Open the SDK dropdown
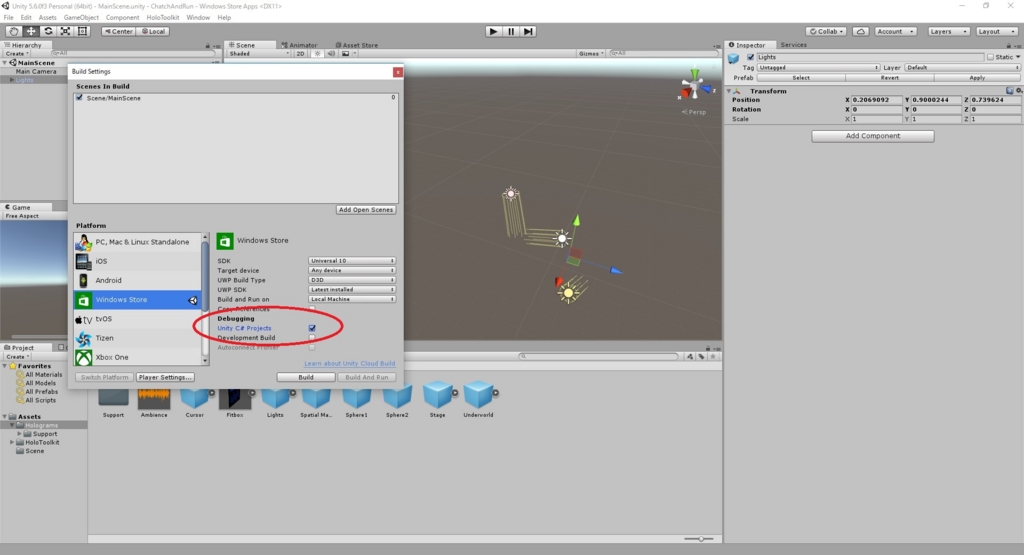 [x=351, y=261]
